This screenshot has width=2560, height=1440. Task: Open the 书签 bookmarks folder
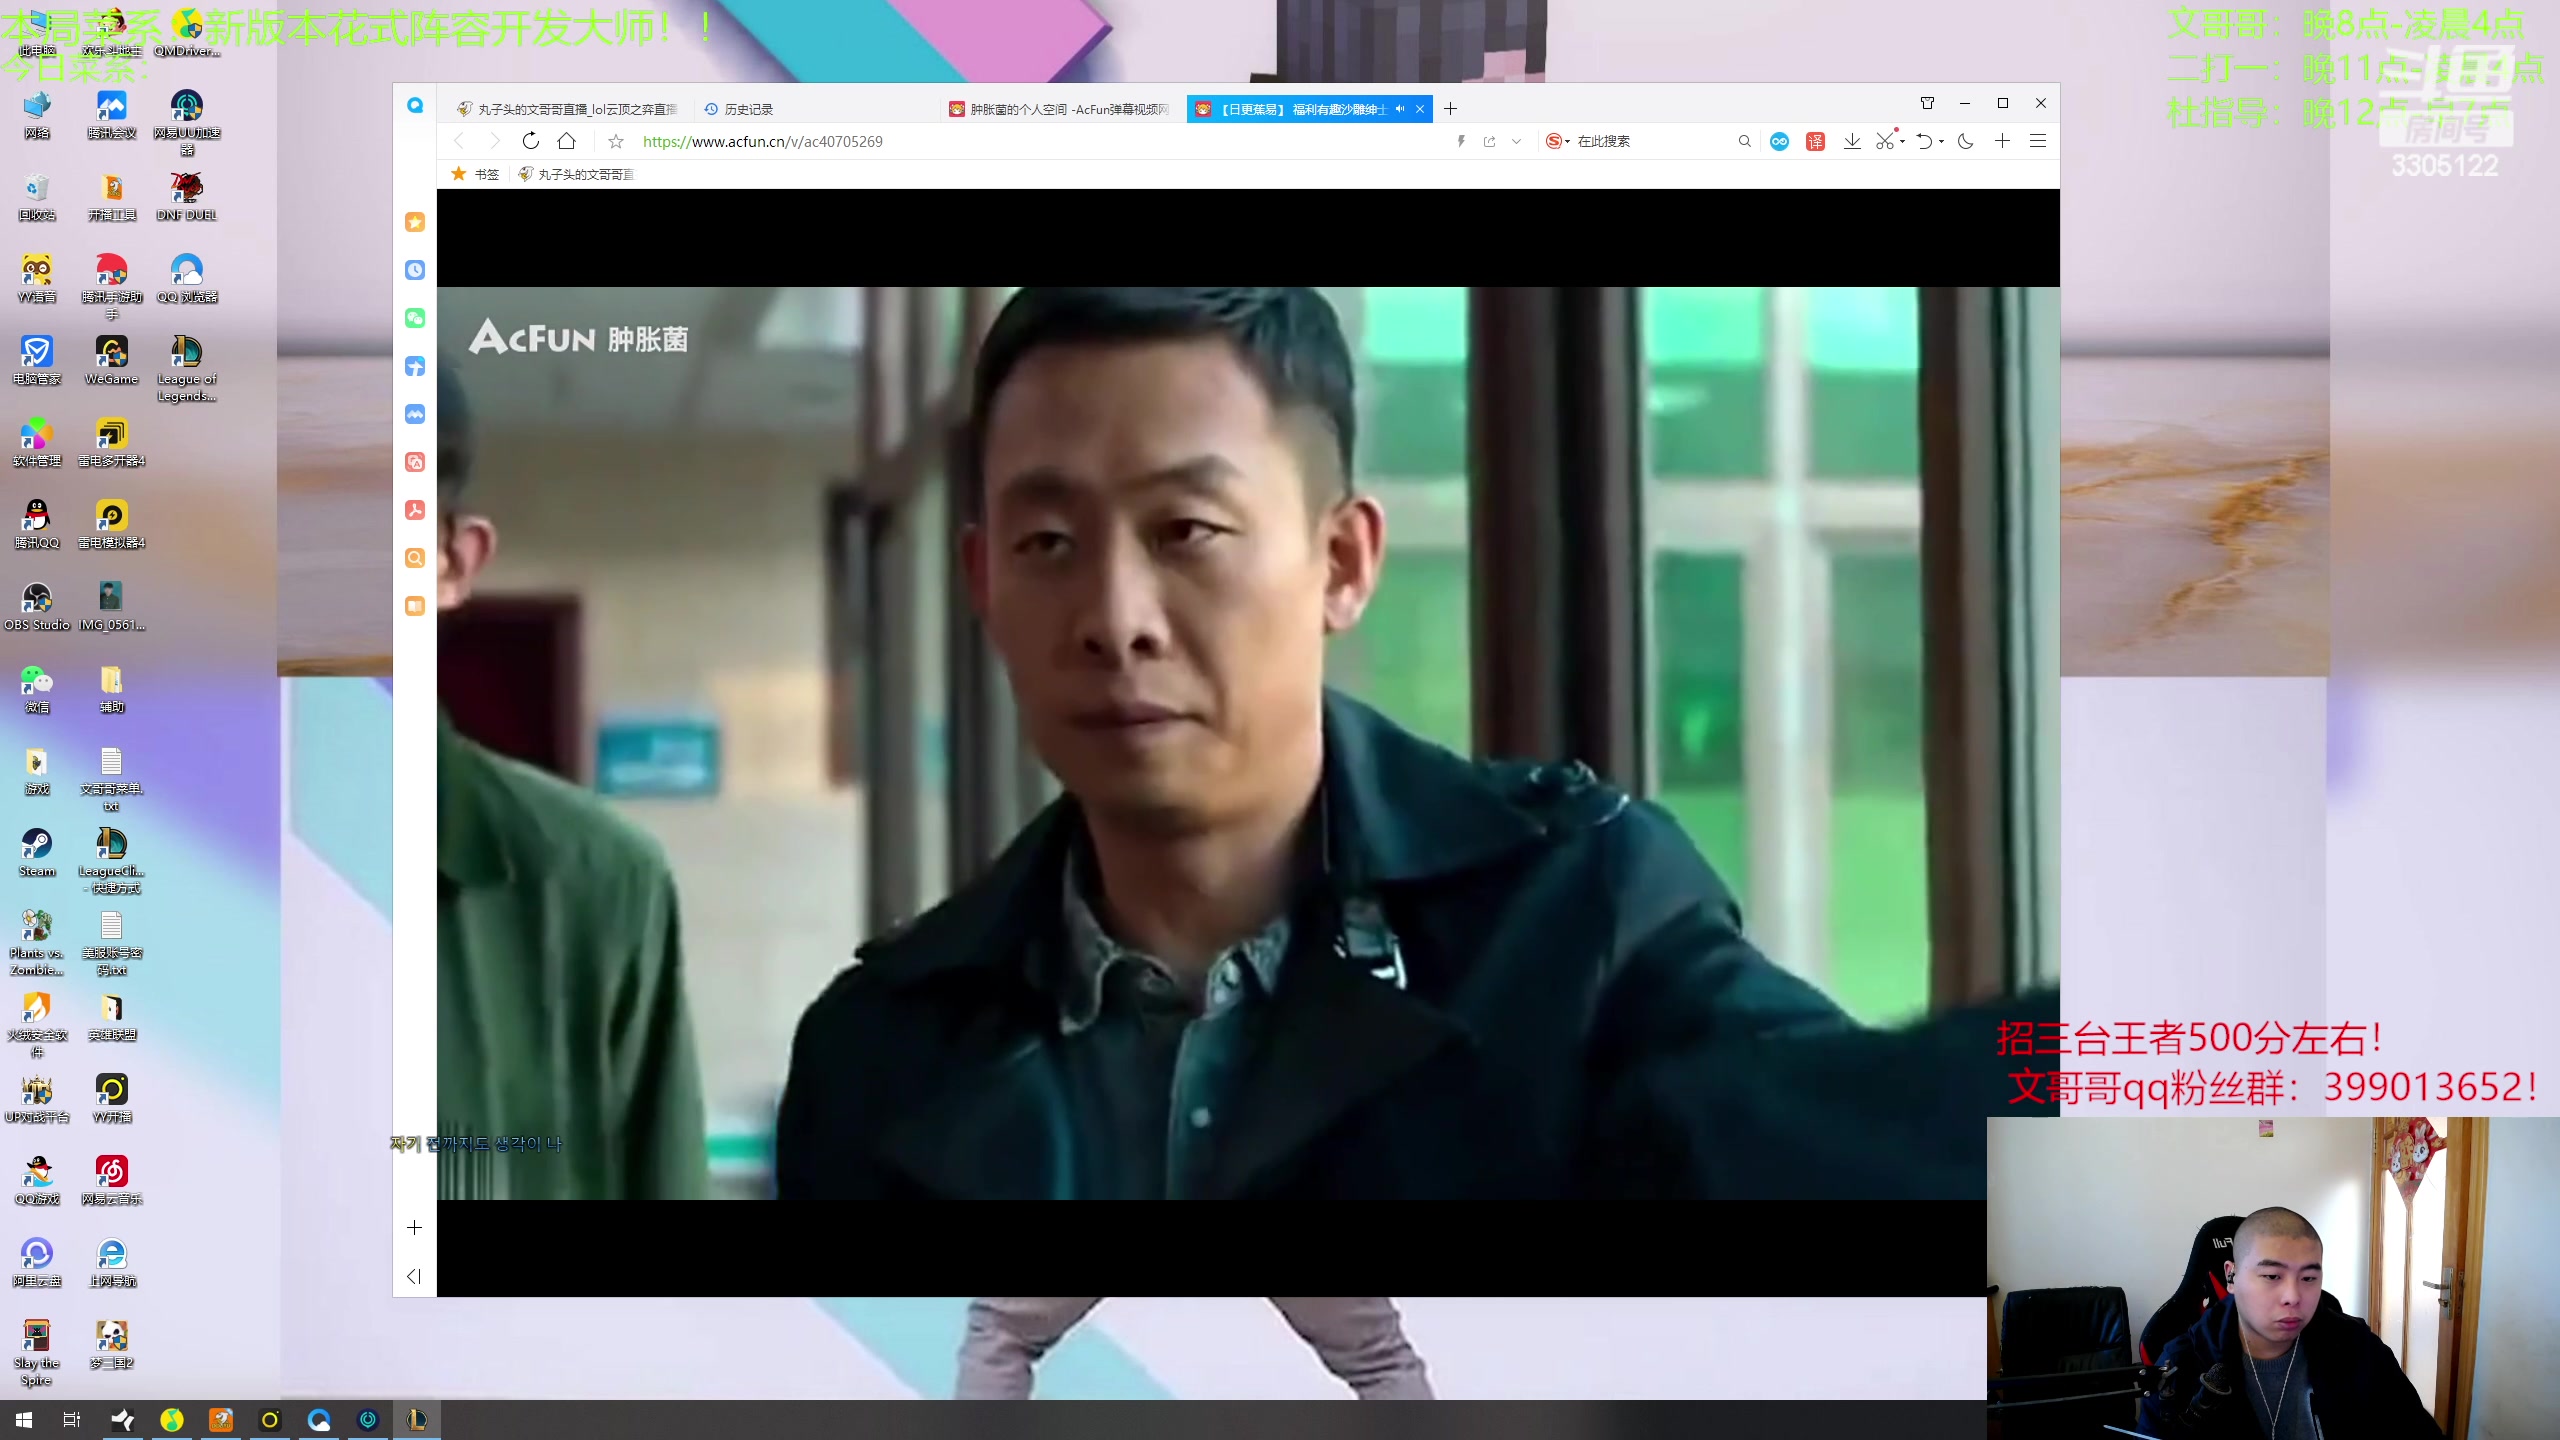pos(475,174)
